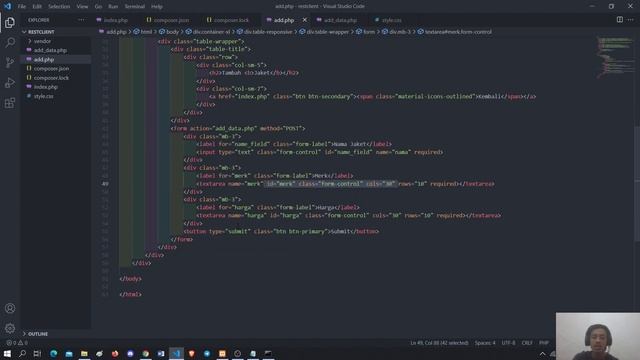Screen dimensions: 640x360
Task: Change end of line via 'CRLF'
Action: [x=527, y=343]
